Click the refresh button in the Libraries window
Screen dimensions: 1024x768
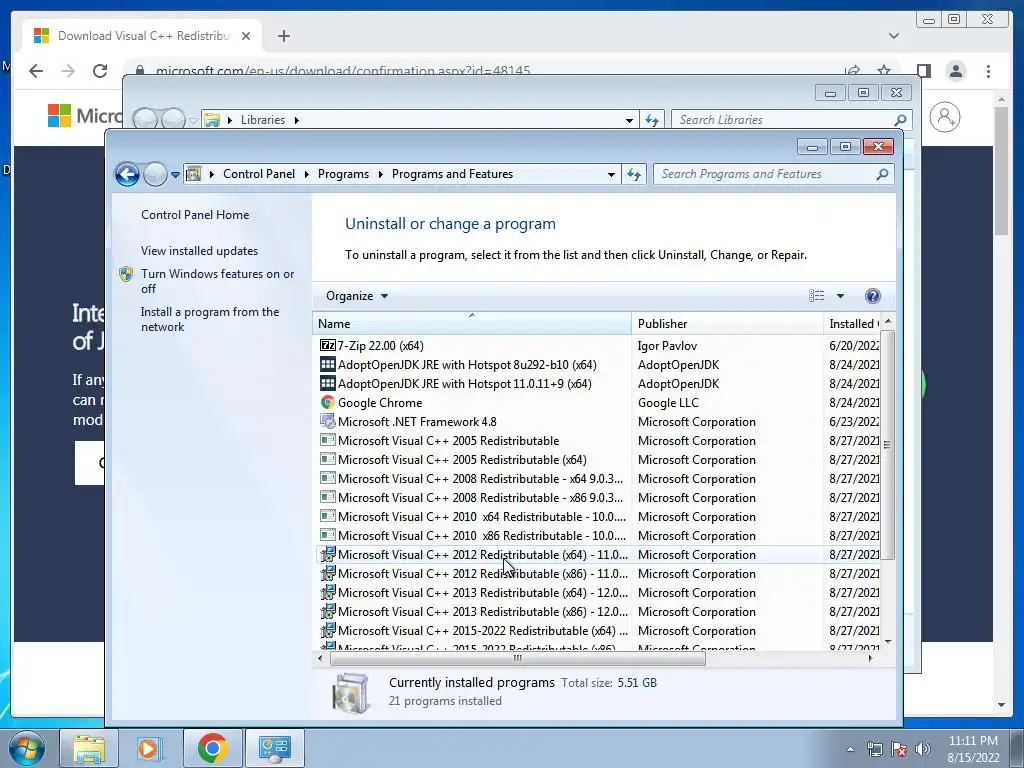pos(652,120)
